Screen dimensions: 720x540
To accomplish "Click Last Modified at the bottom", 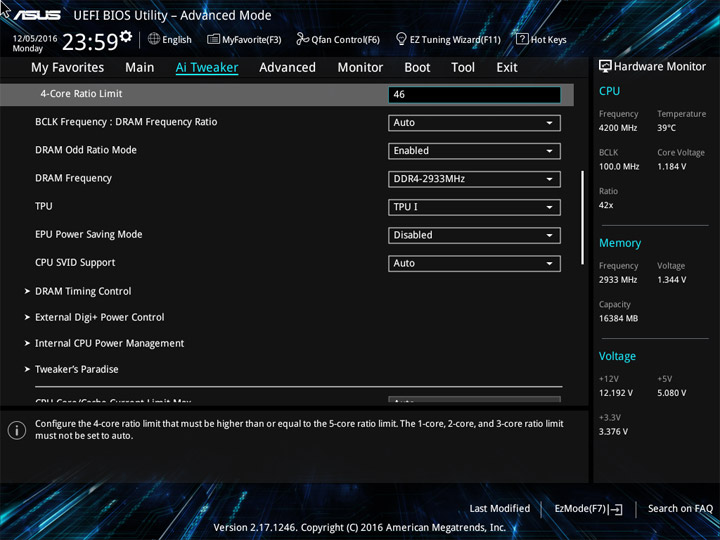I will 500,508.
